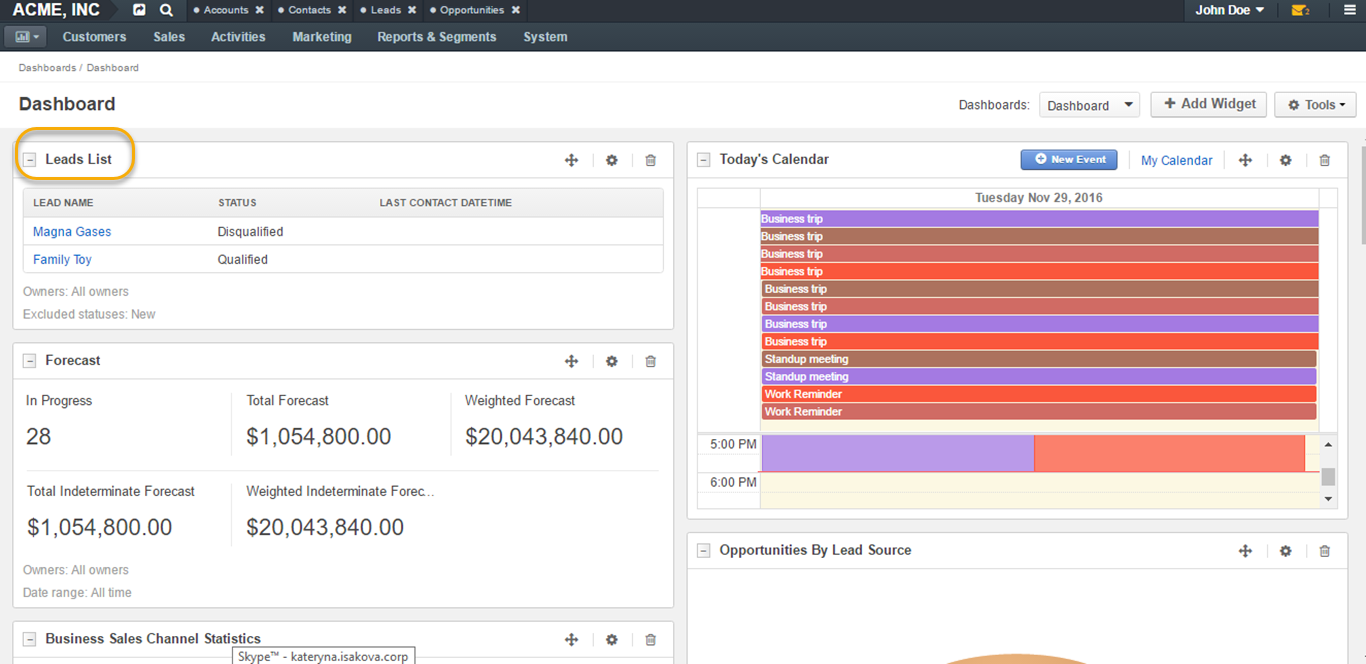
Task: Click the Dashboards breadcrumb link
Action: click(47, 68)
